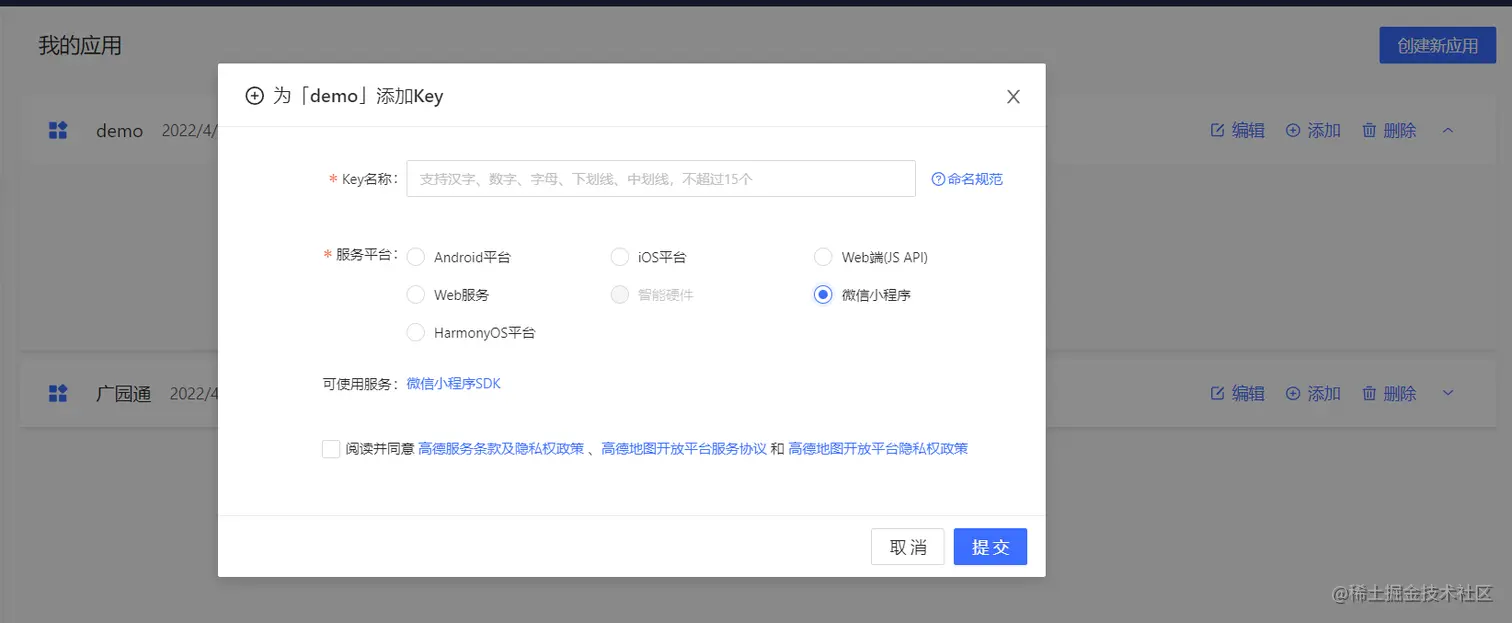
Task: Open 高德地图开放平台隐私权政策 link
Action: click(x=878, y=449)
